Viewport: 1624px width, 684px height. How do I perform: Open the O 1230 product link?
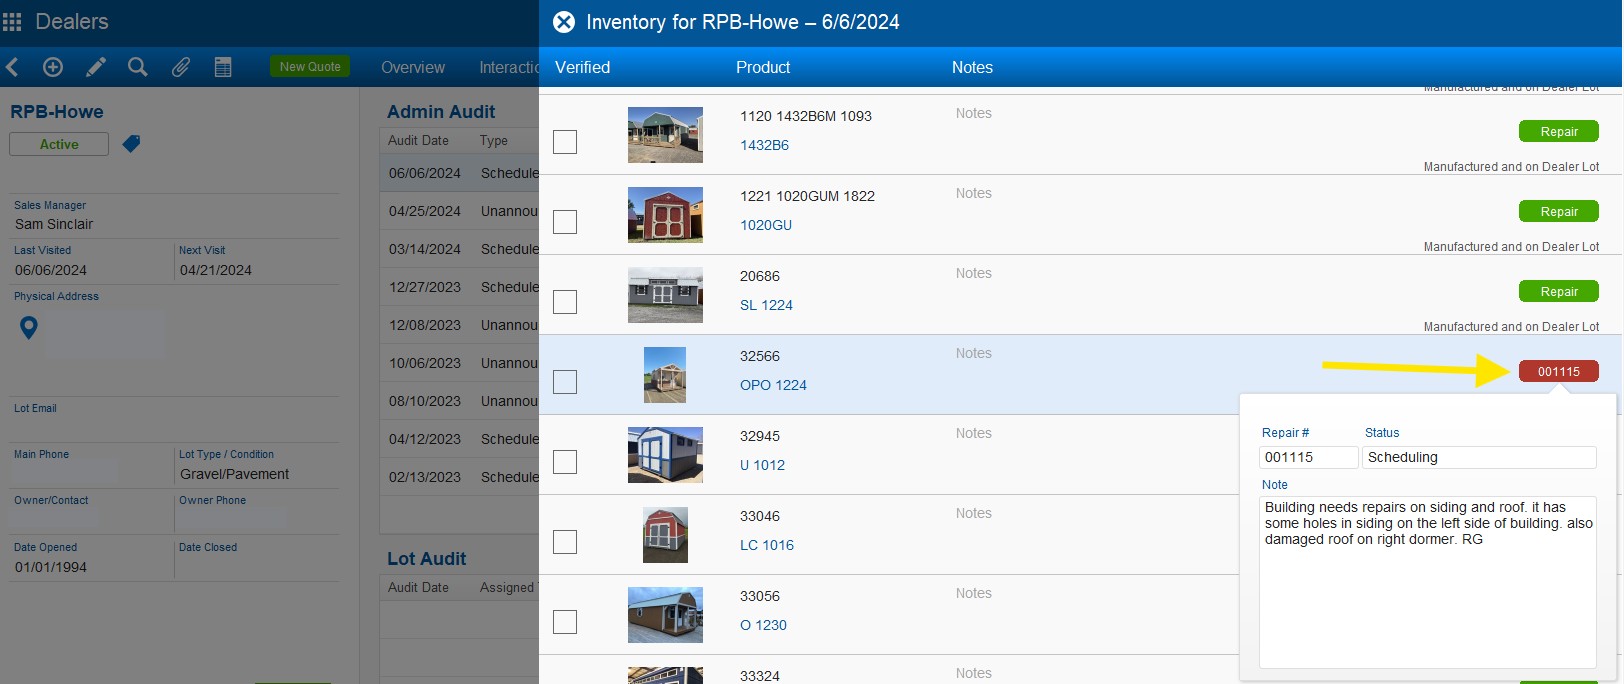[763, 625]
